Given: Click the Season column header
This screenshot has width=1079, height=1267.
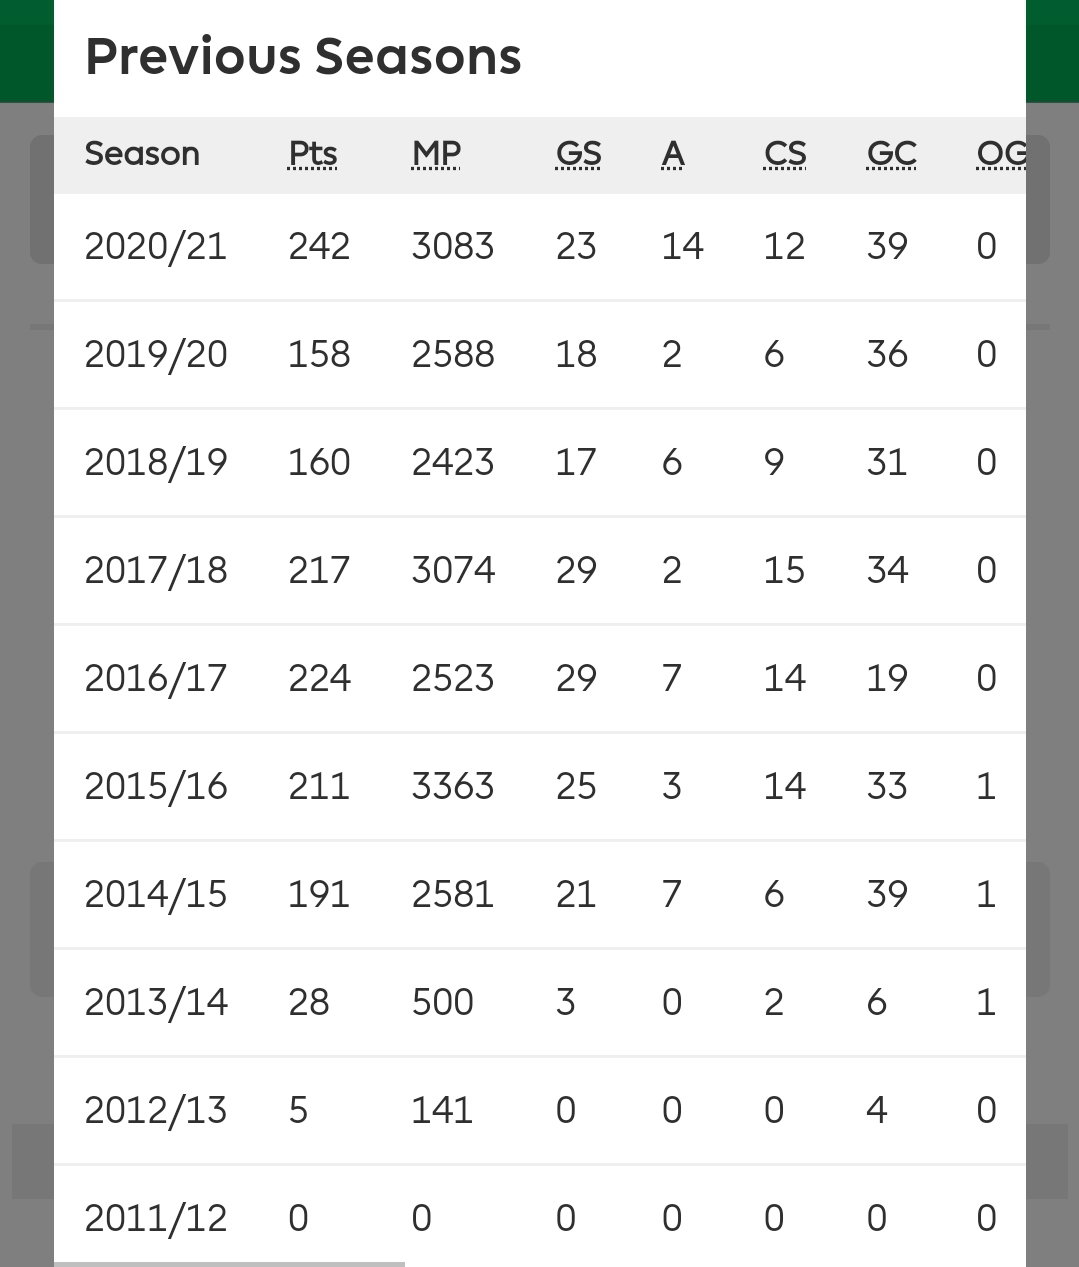Looking at the screenshot, I should (x=142, y=154).
